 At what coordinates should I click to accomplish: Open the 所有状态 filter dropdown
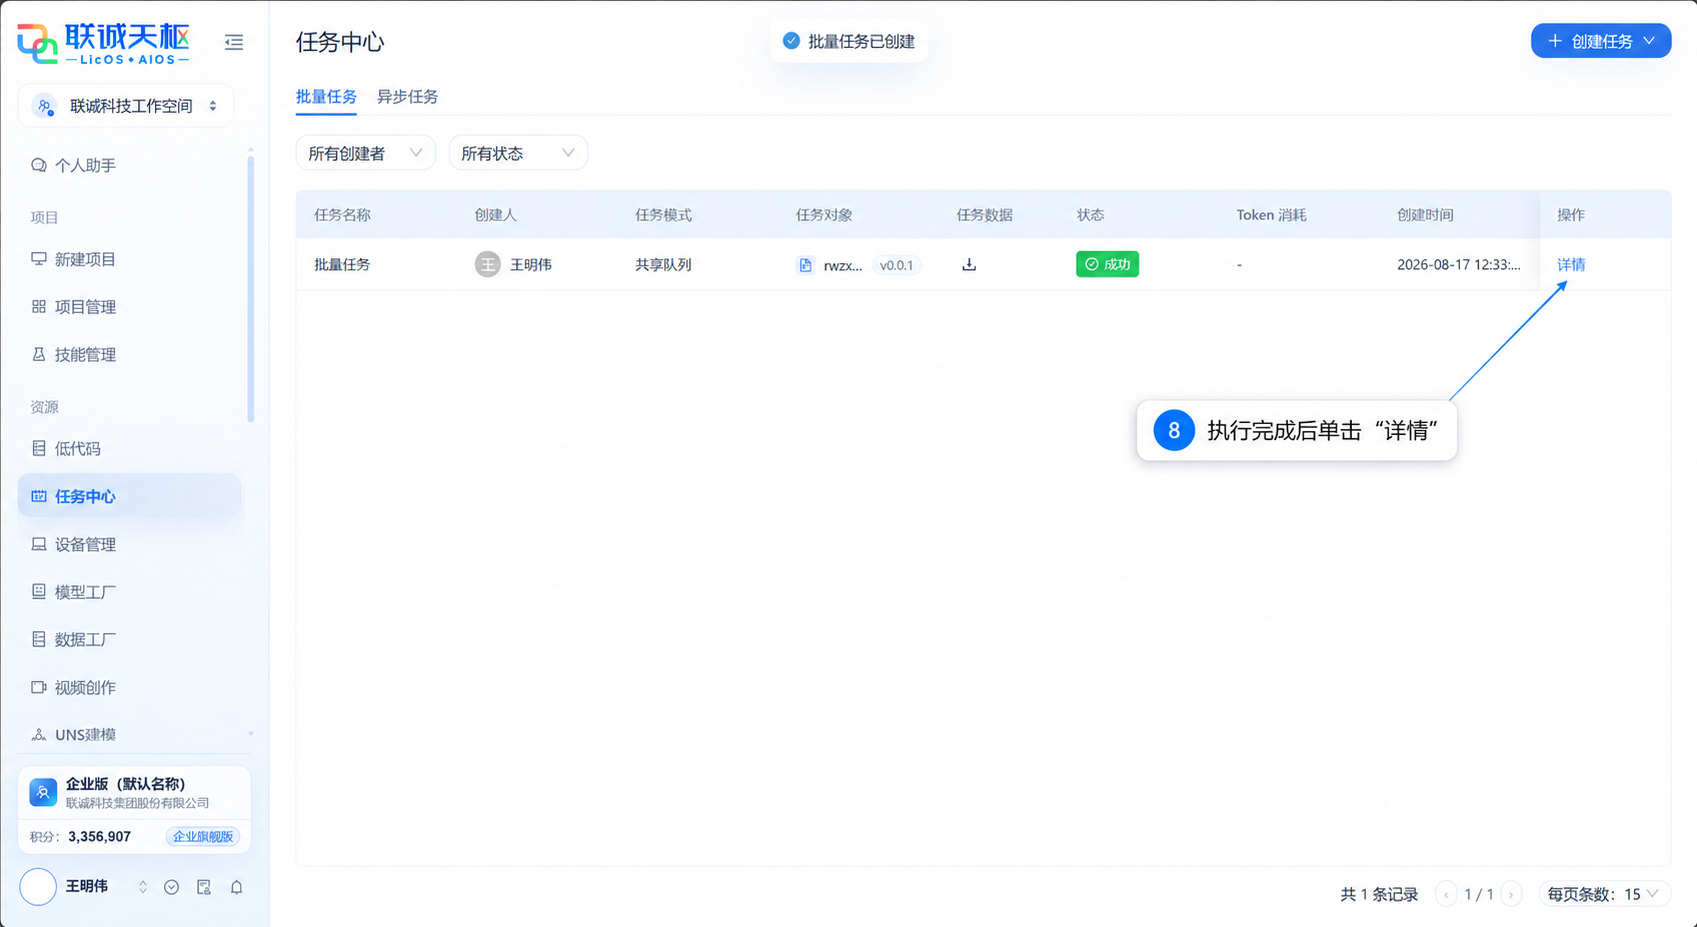click(518, 153)
